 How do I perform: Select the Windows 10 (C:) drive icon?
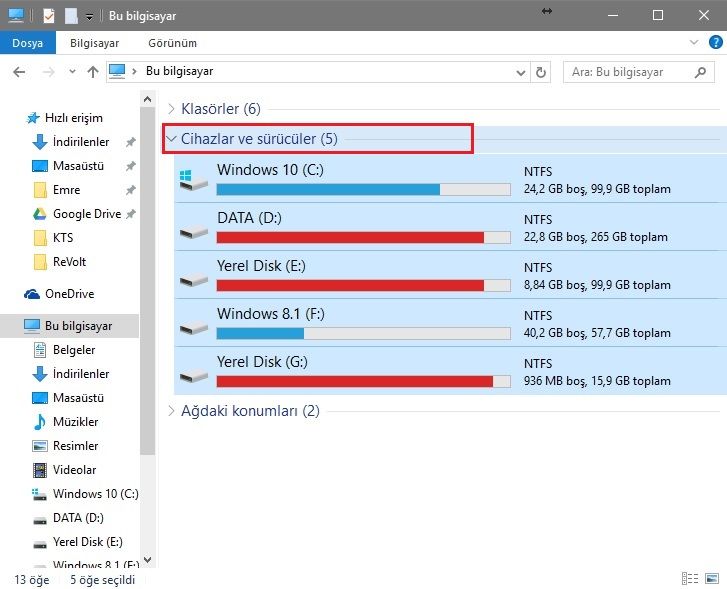point(193,180)
